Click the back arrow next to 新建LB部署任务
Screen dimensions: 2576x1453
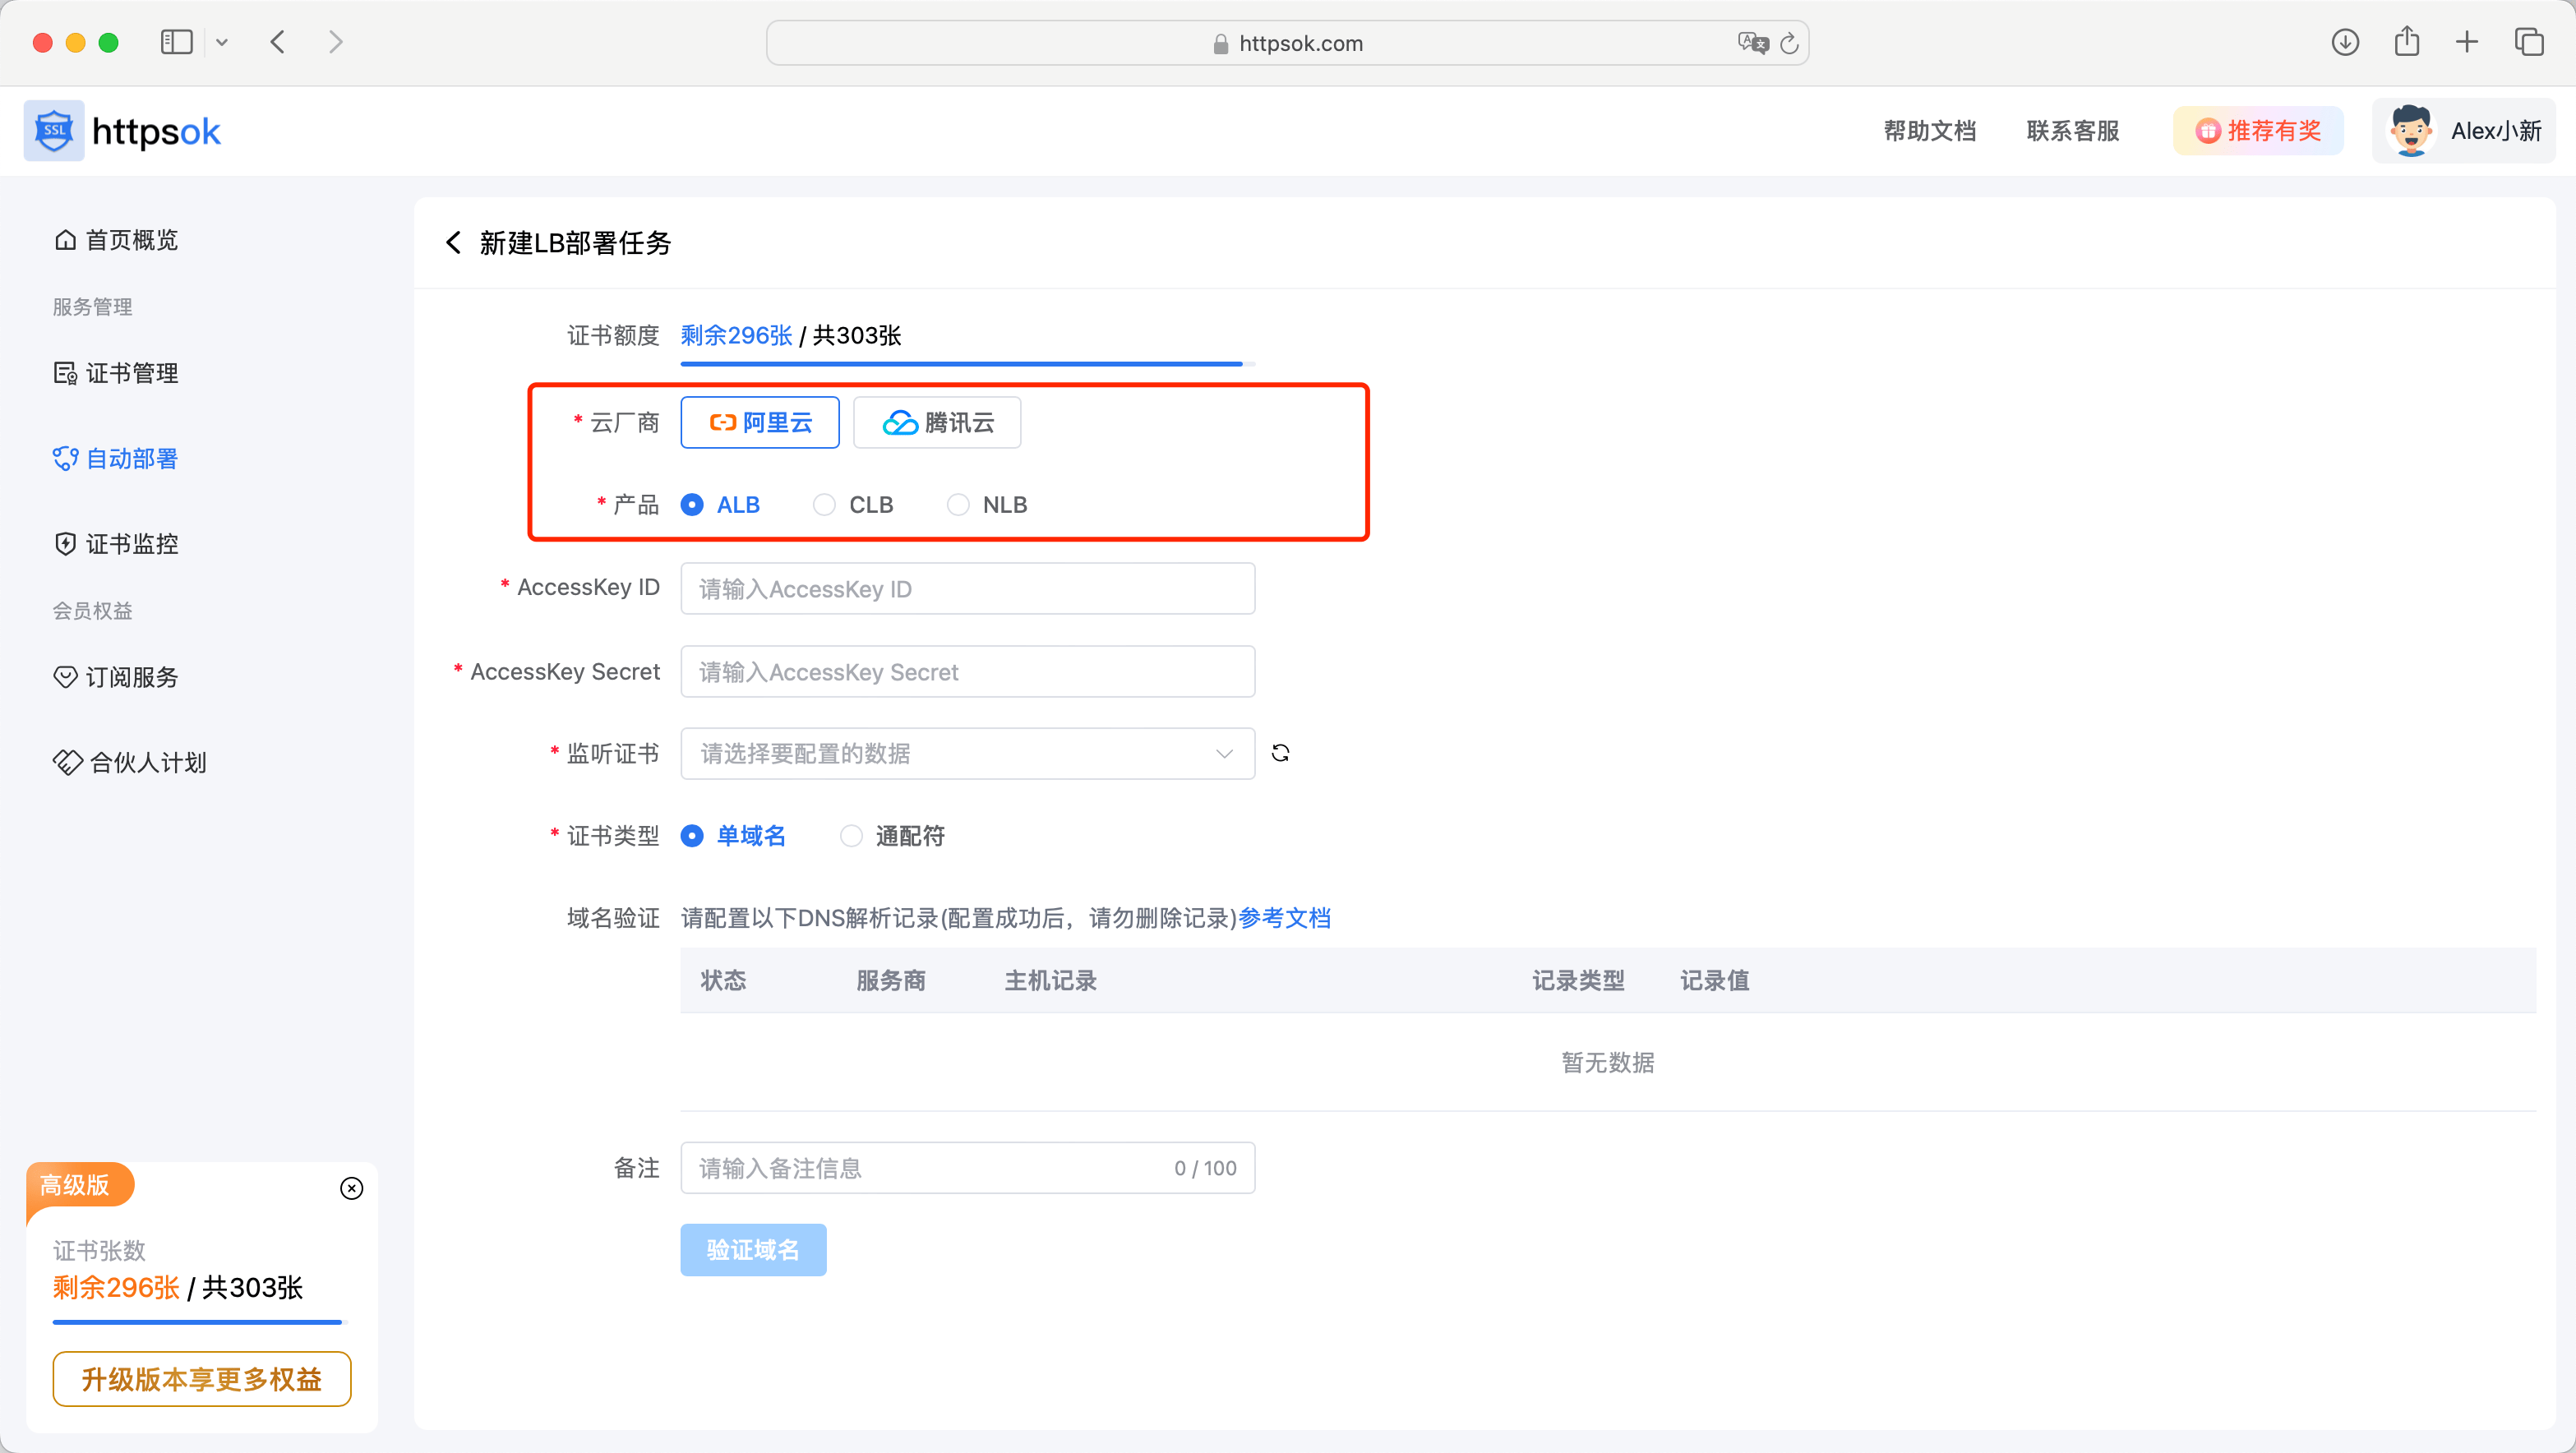point(453,243)
